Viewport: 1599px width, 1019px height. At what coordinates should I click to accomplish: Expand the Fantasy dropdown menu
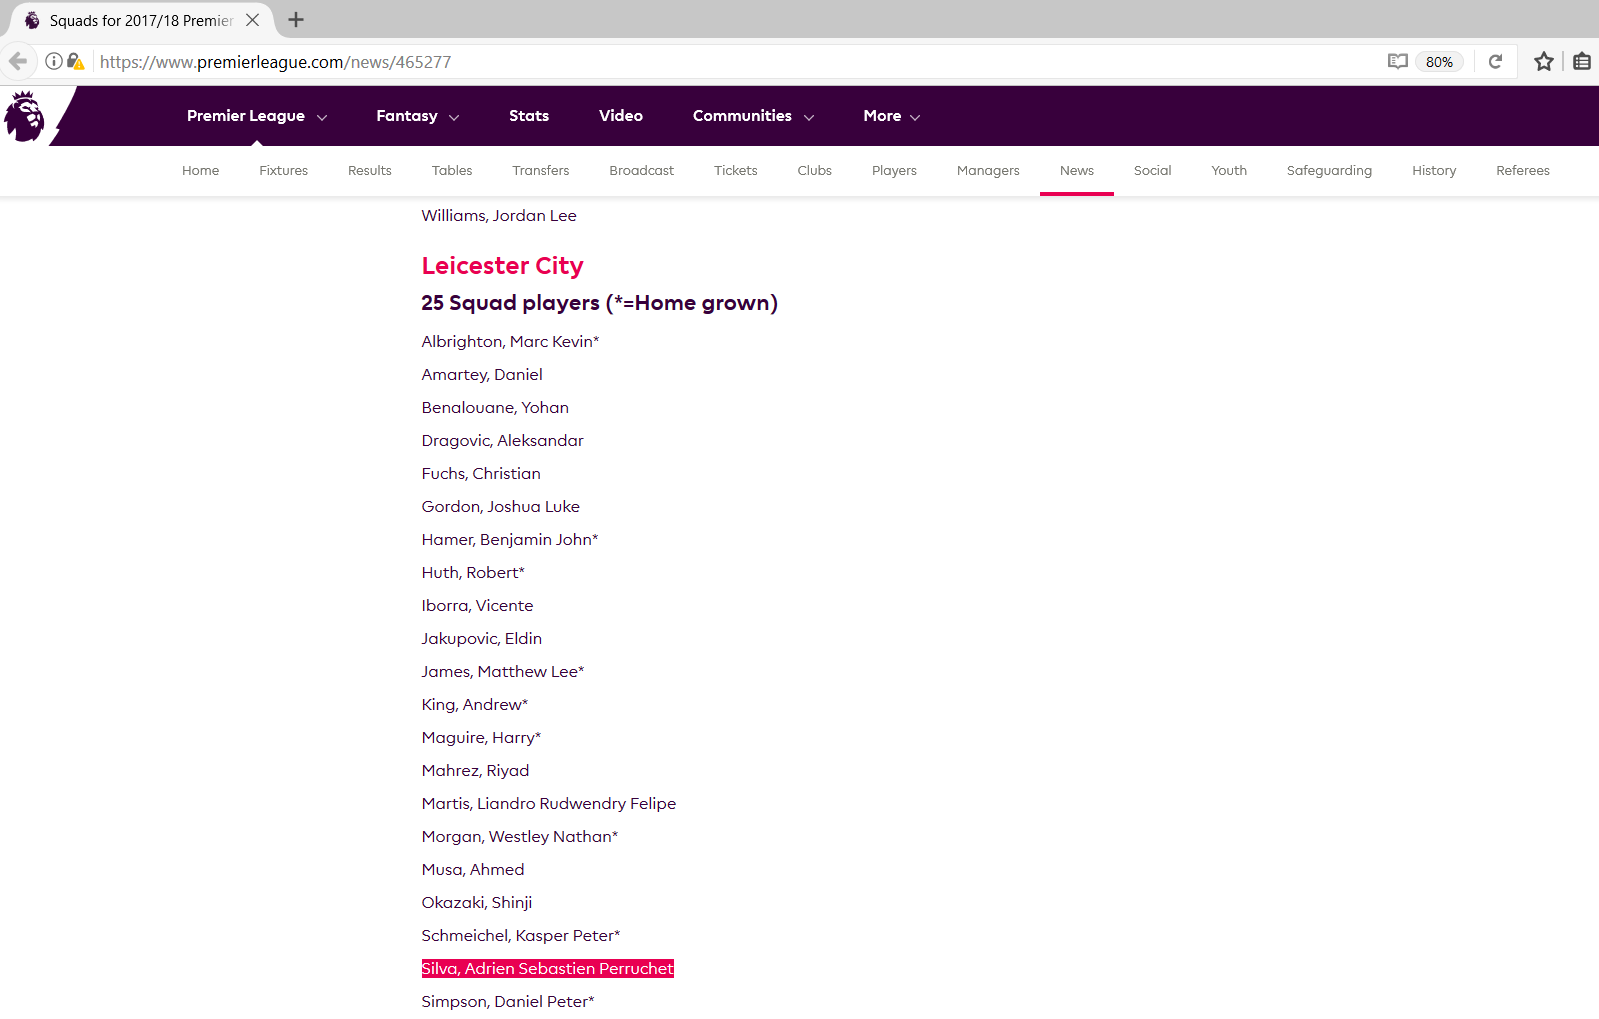[418, 116]
